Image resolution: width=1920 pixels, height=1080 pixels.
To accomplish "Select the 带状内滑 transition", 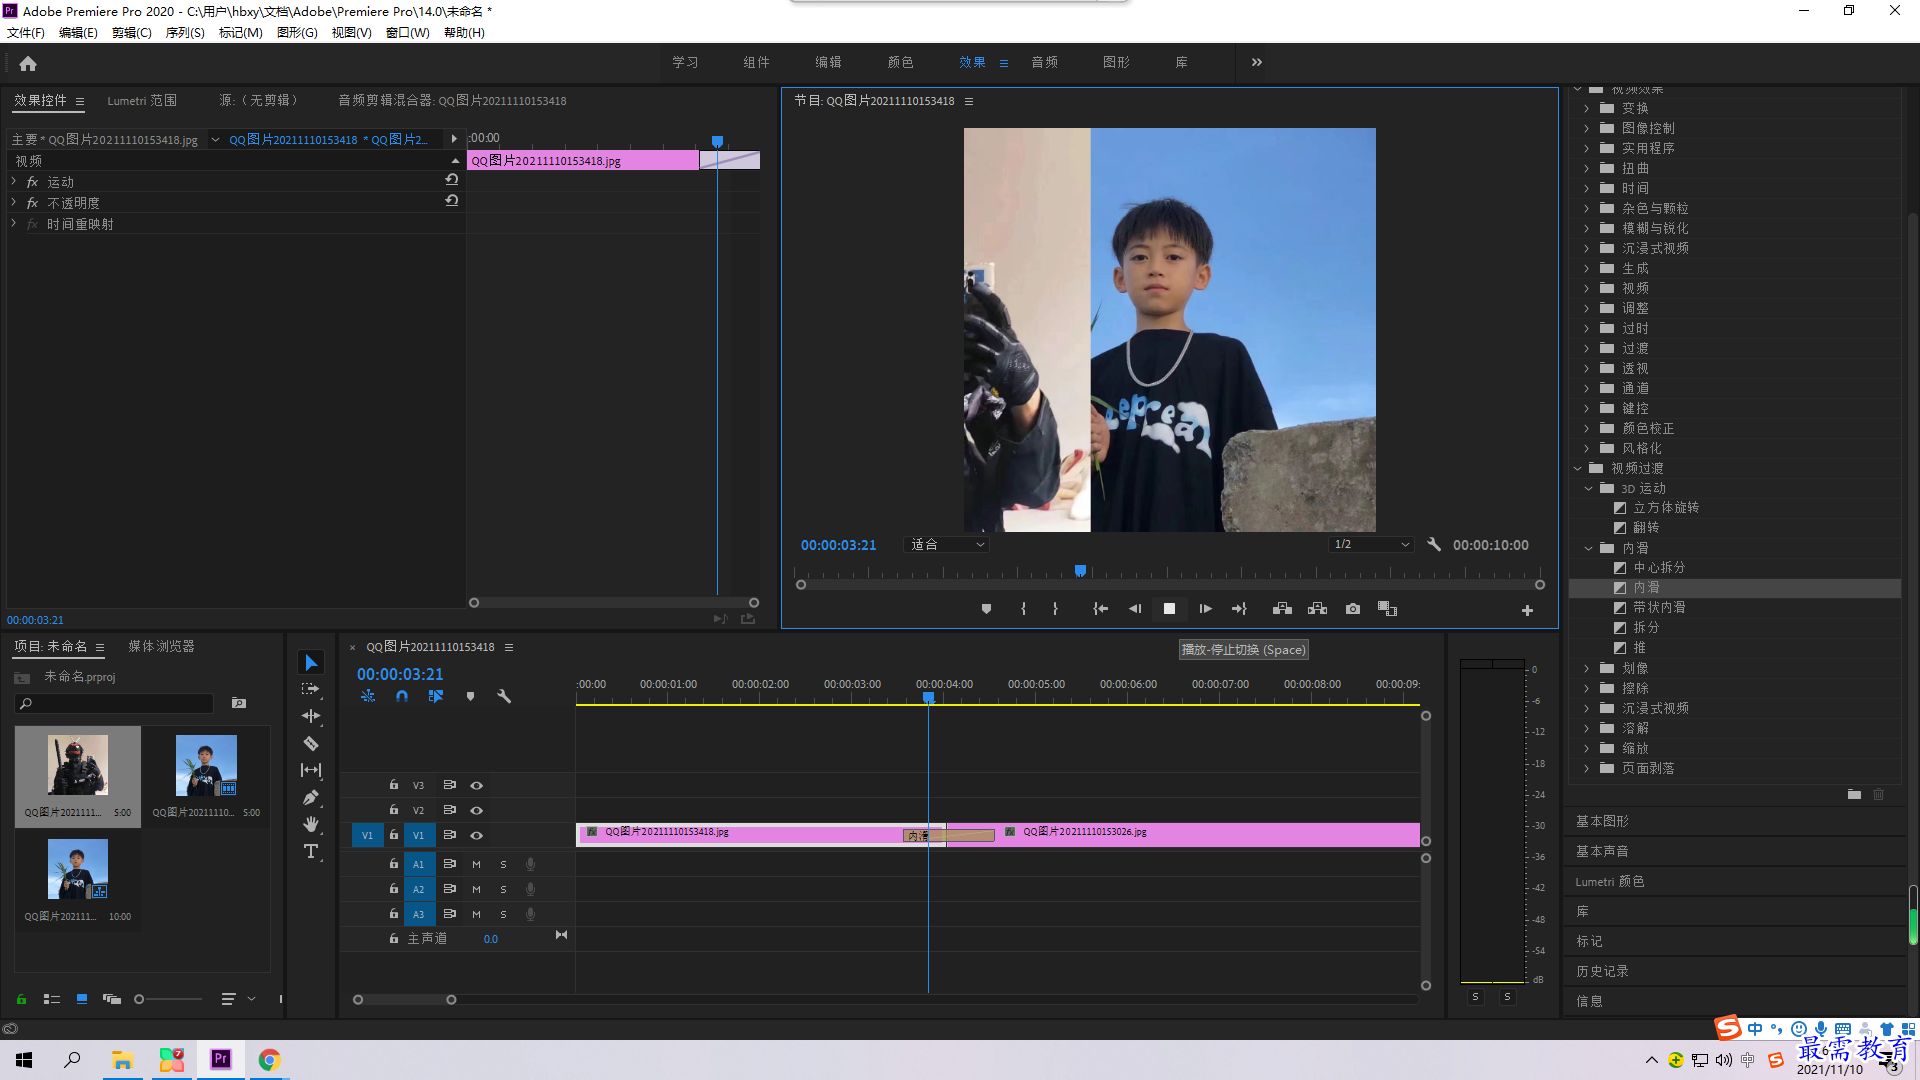I will [x=1659, y=607].
